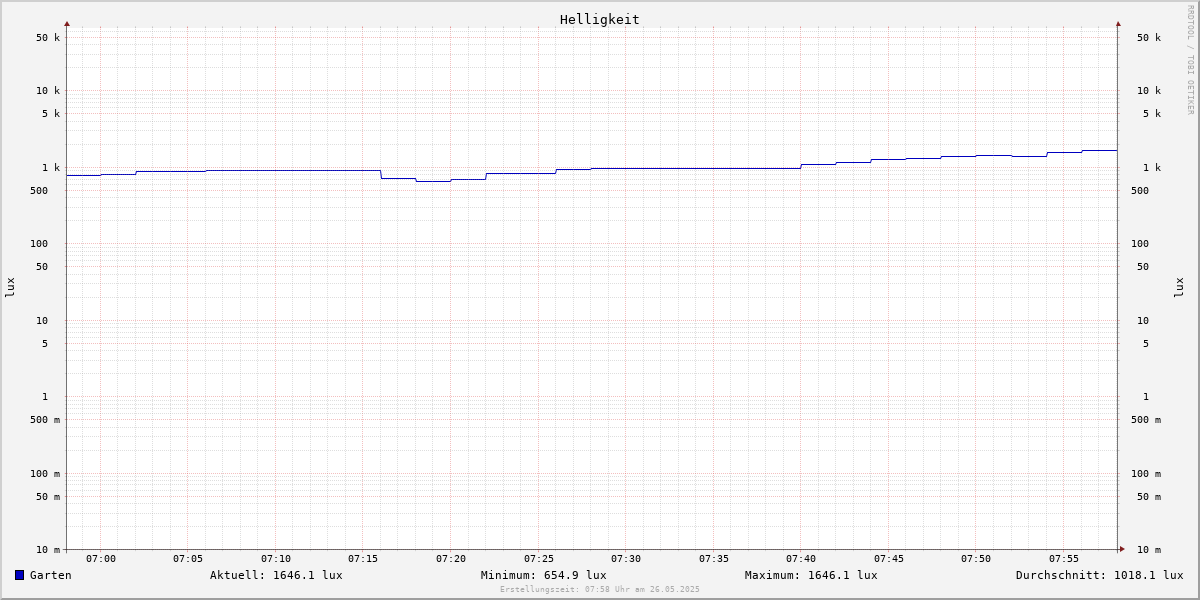Click the chart title Helligkeit
Image resolution: width=1200 pixels, height=600 pixels.
(600, 19)
